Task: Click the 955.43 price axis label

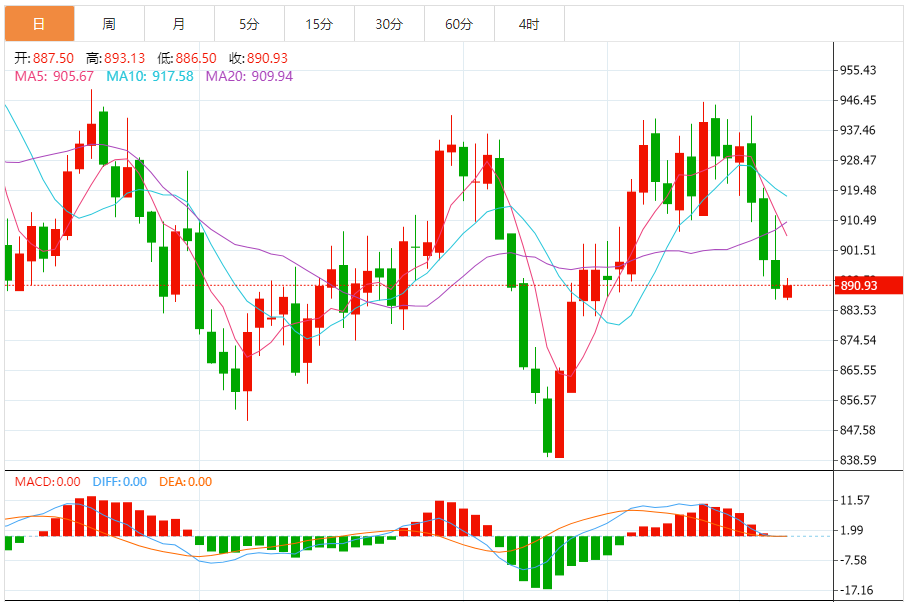Action: pyautogui.click(x=858, y=70)
